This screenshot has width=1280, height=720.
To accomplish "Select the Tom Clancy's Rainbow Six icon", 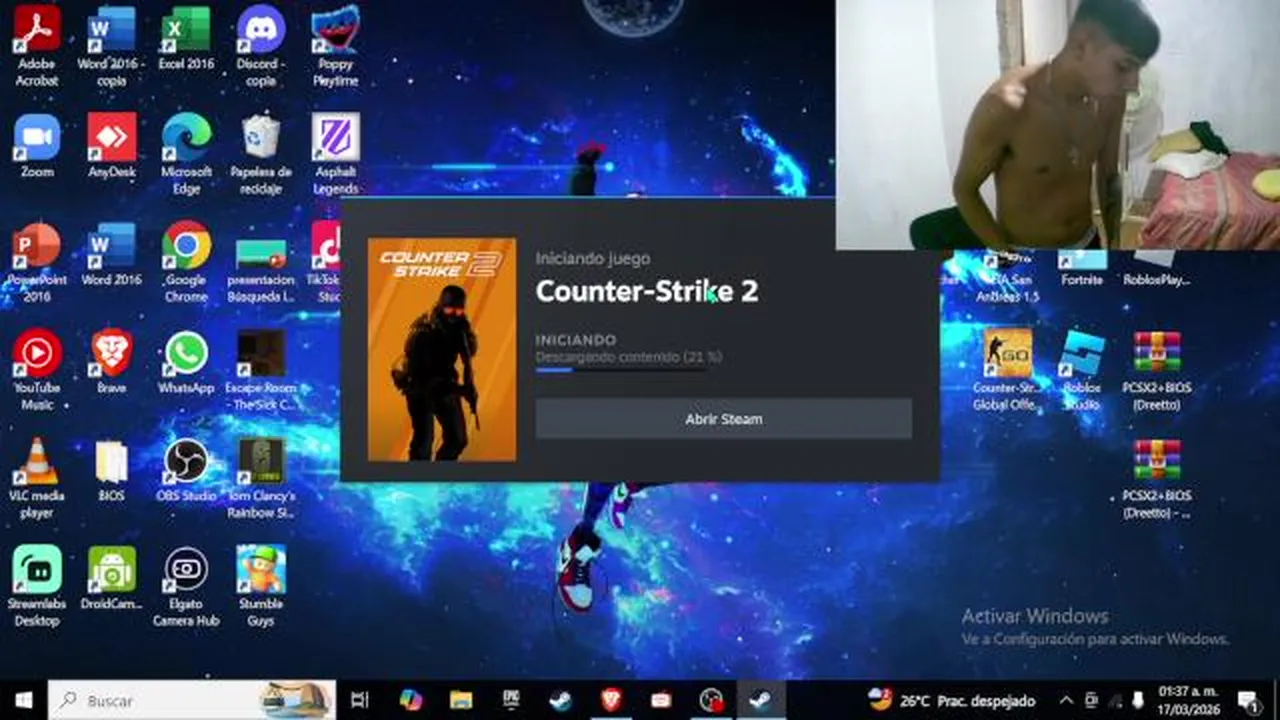I will [261, 478].
